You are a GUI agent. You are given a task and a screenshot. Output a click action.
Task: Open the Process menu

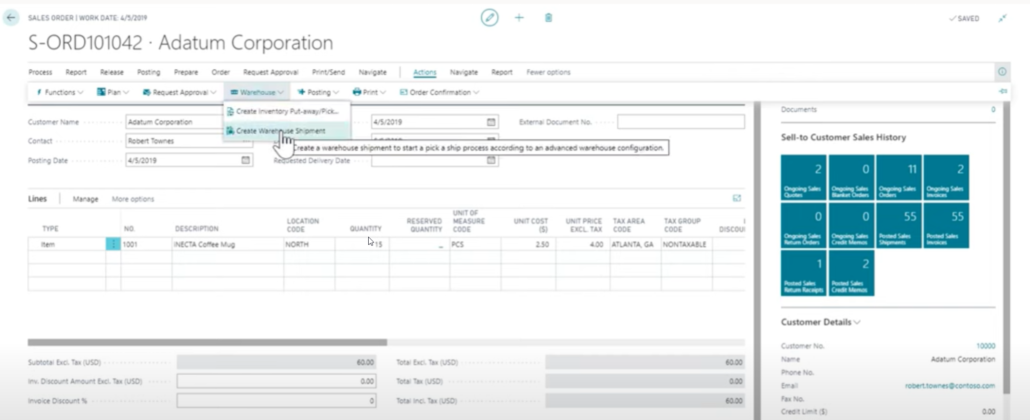[x=40, y=72]
